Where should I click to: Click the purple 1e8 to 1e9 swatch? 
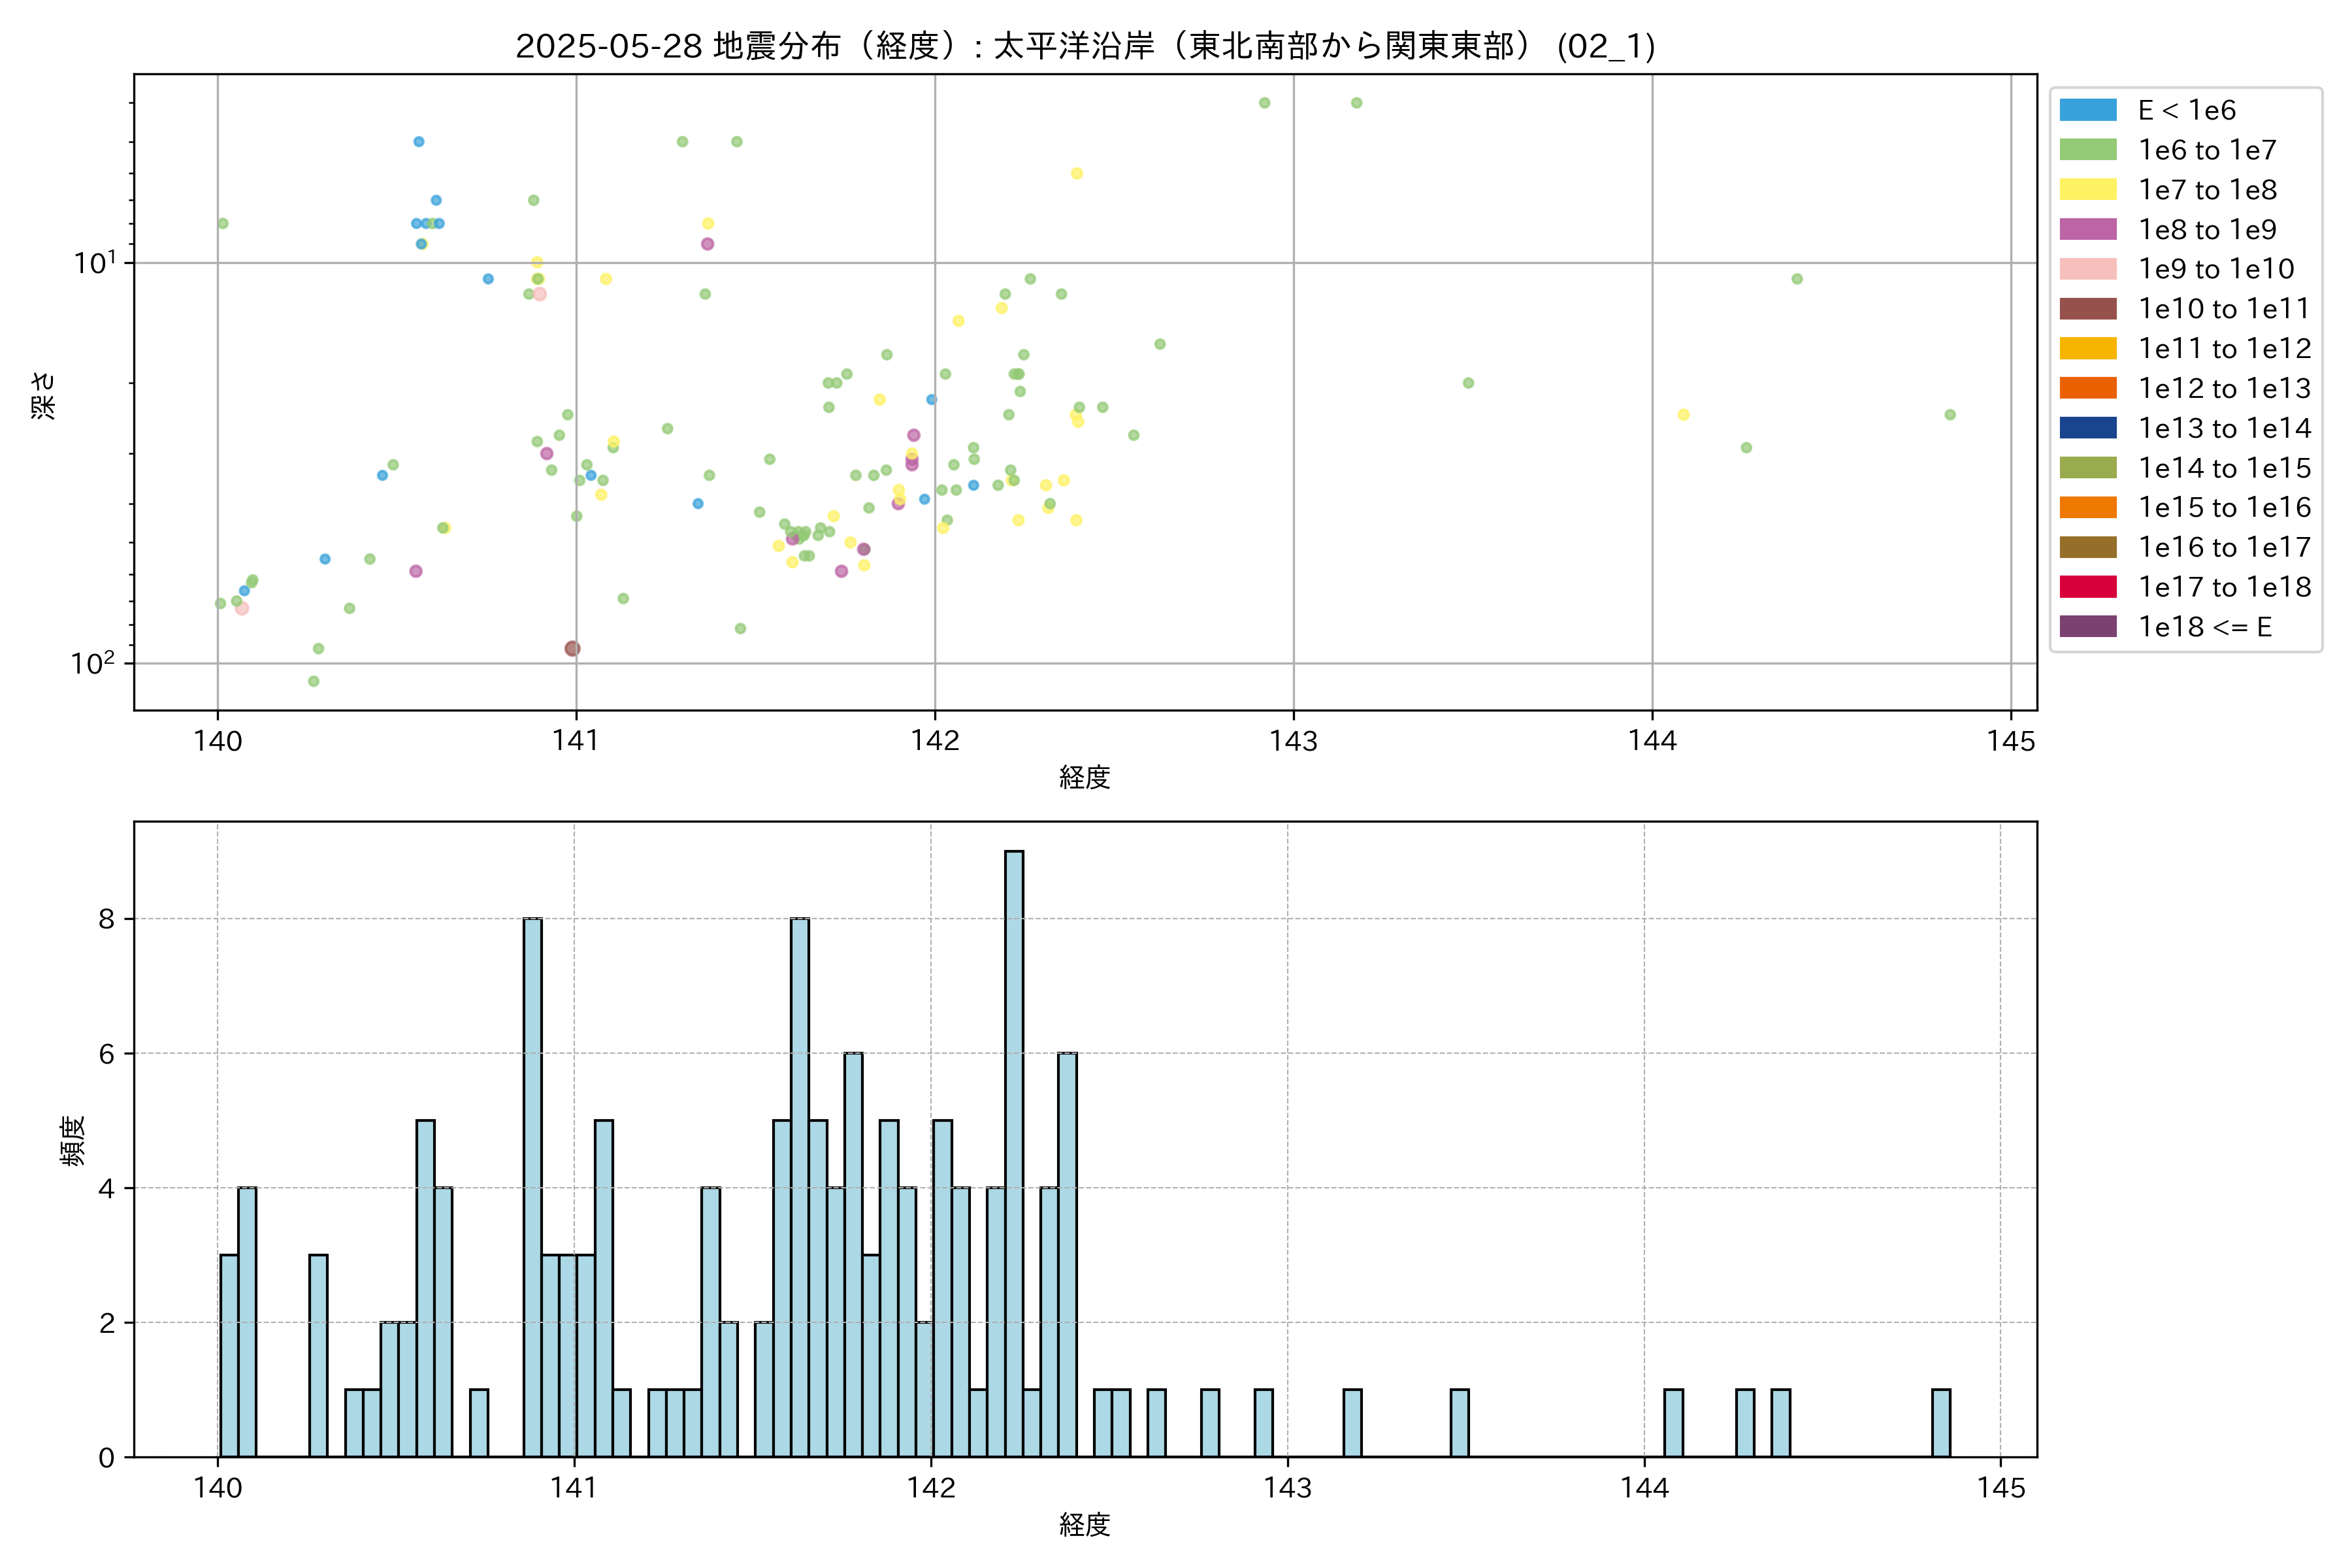click(x=2087, y=229)
